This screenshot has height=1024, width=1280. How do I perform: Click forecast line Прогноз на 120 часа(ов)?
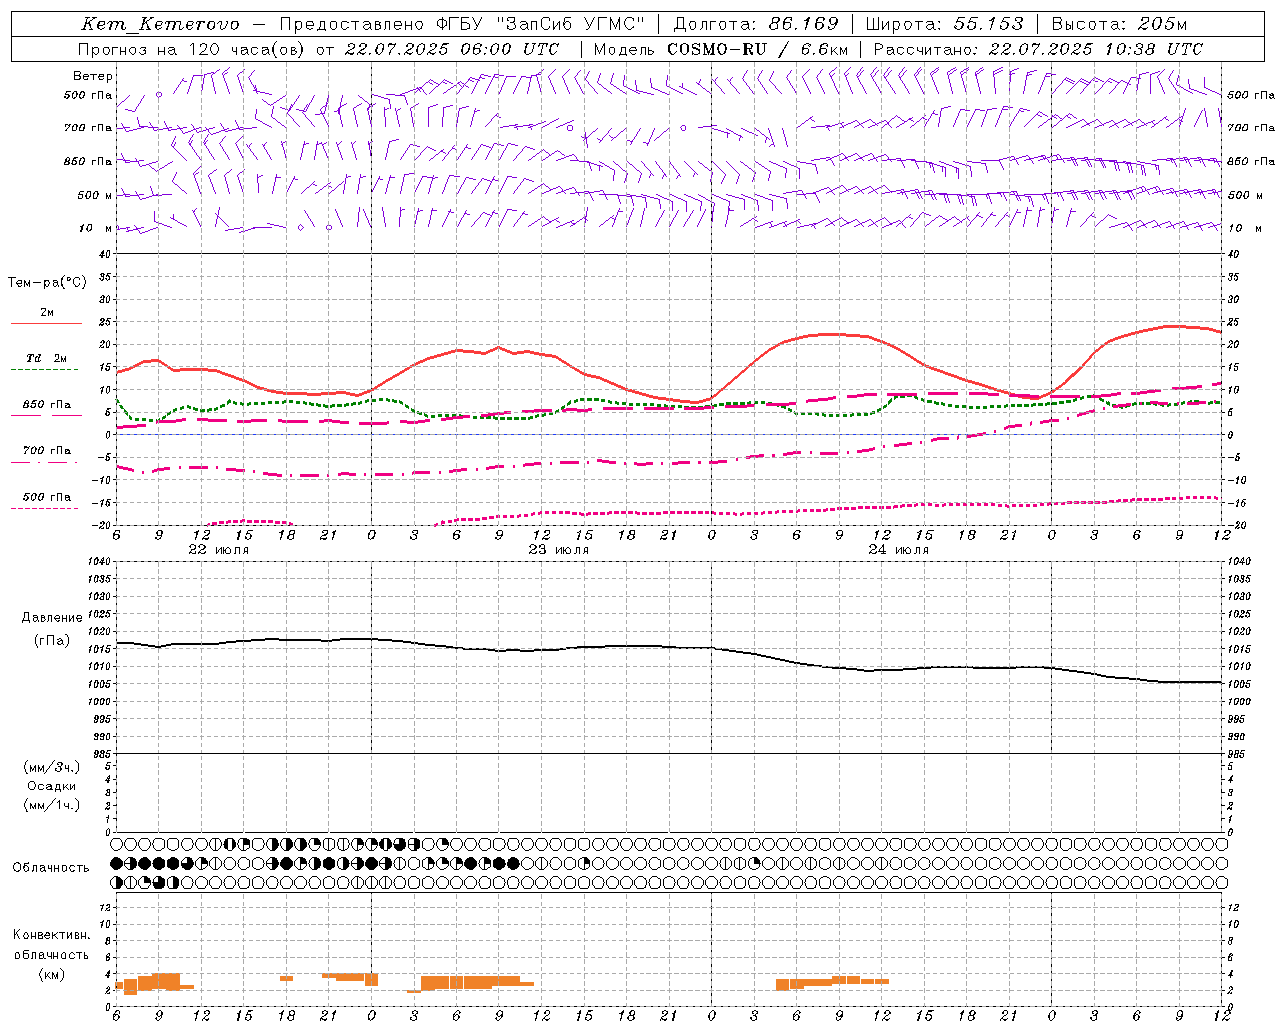pos(193,49)
